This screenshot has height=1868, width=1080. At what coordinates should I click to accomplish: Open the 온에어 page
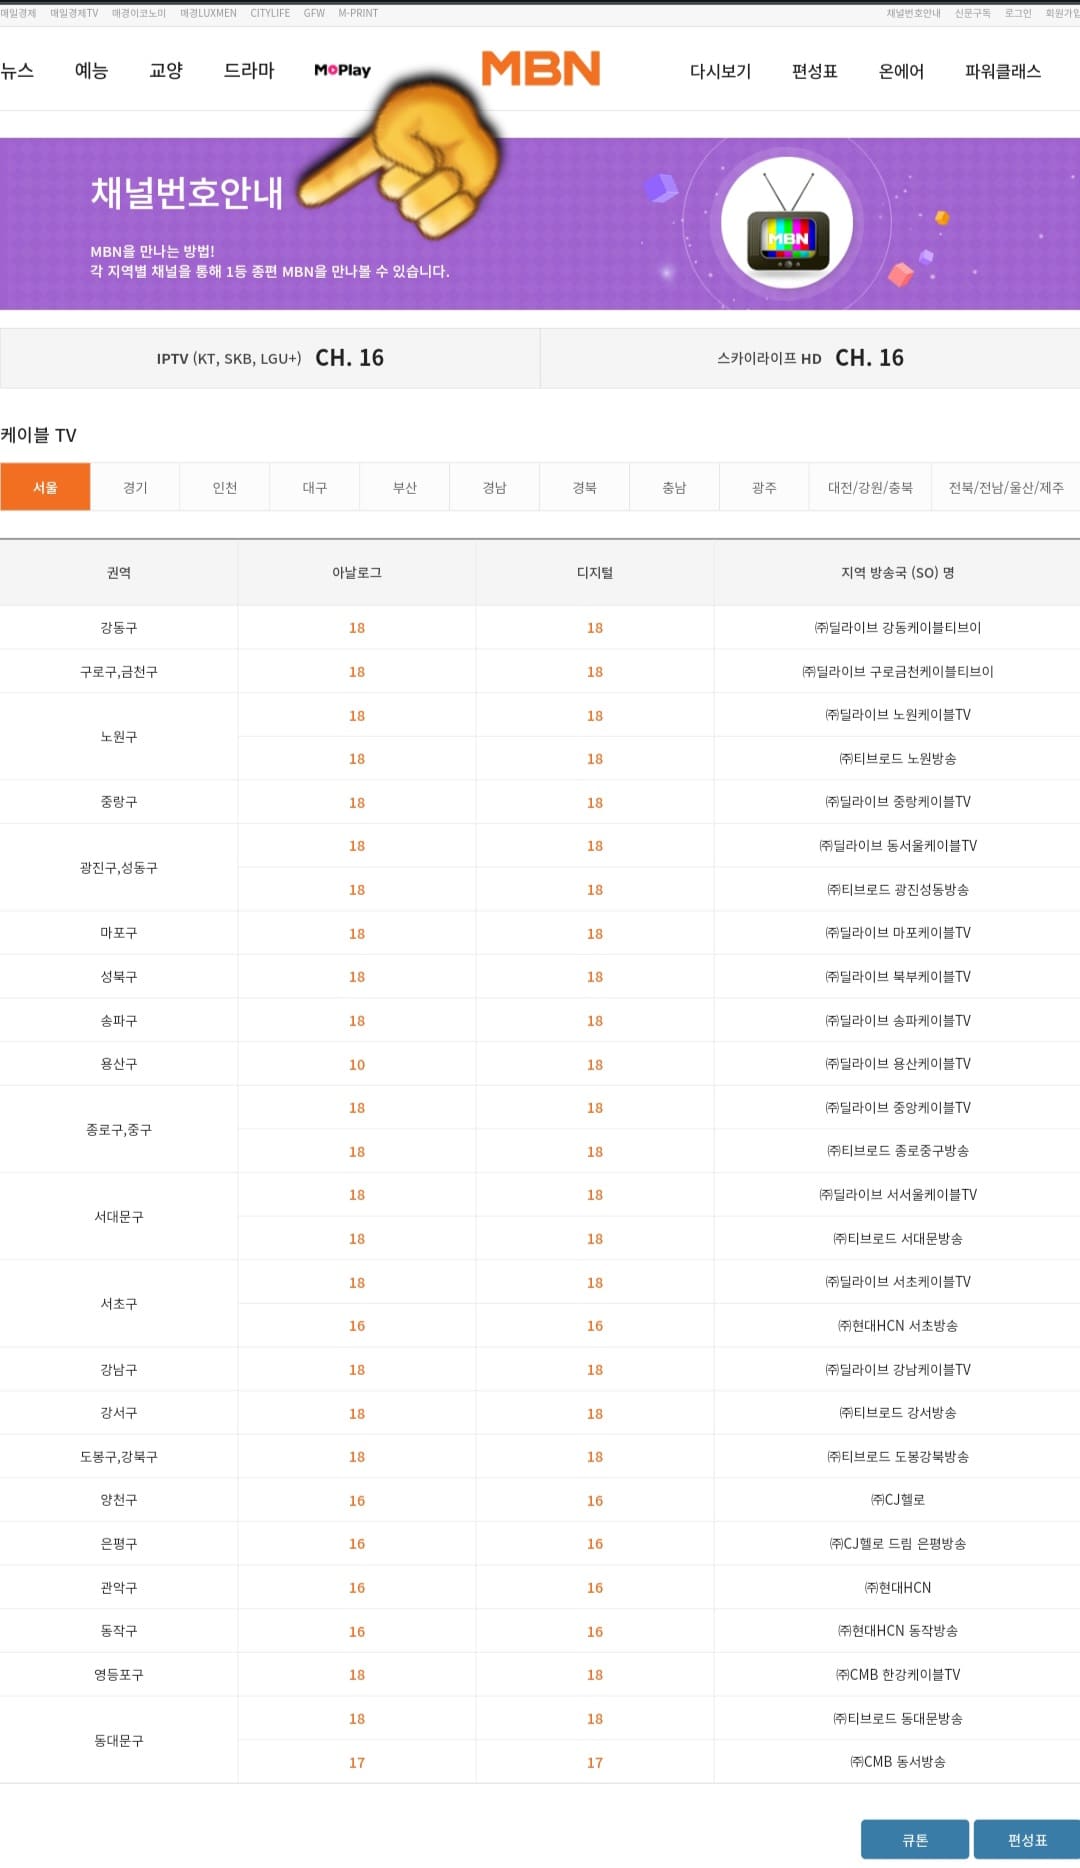click(x=901, y=71)
